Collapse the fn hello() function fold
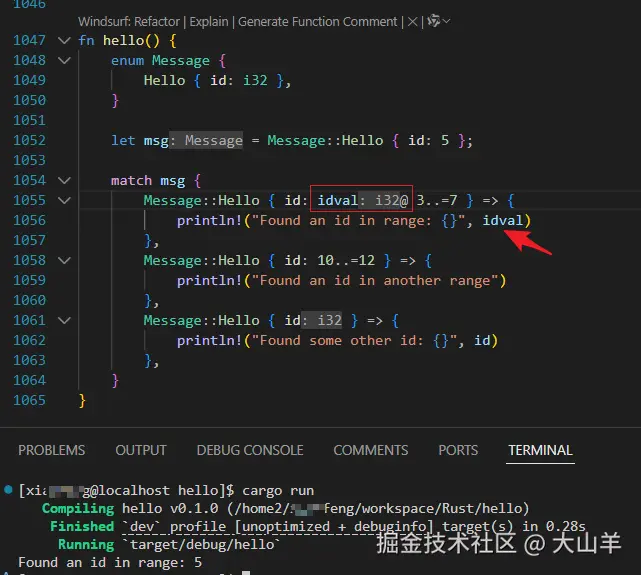Screen dimensions: 641x575 [x=65, y=41]
